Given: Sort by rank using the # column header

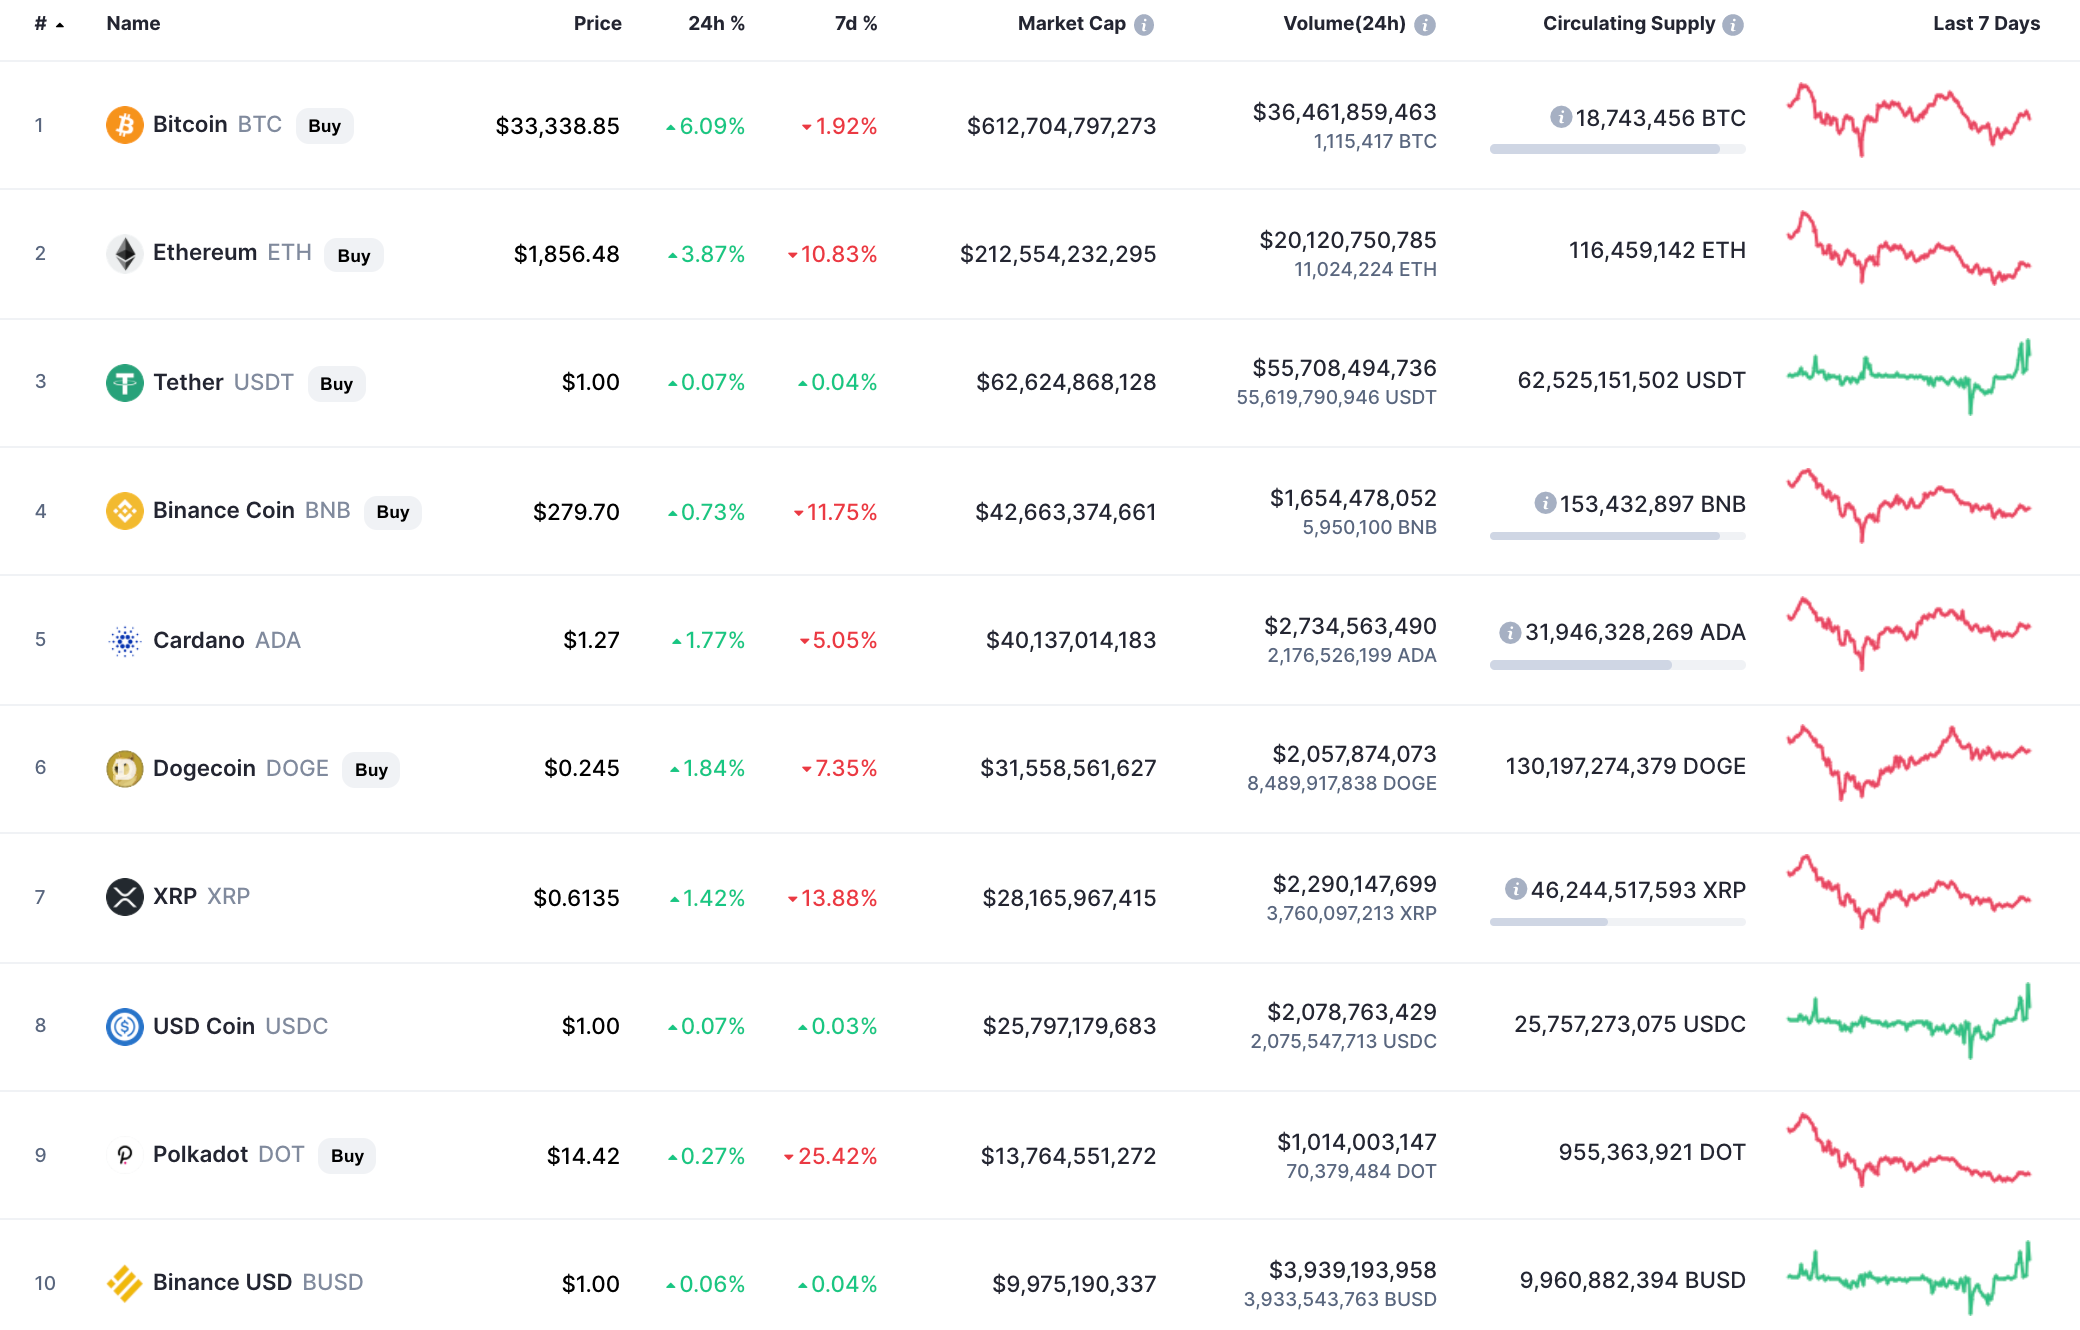Looking at the screenshot, I should 48,24.
